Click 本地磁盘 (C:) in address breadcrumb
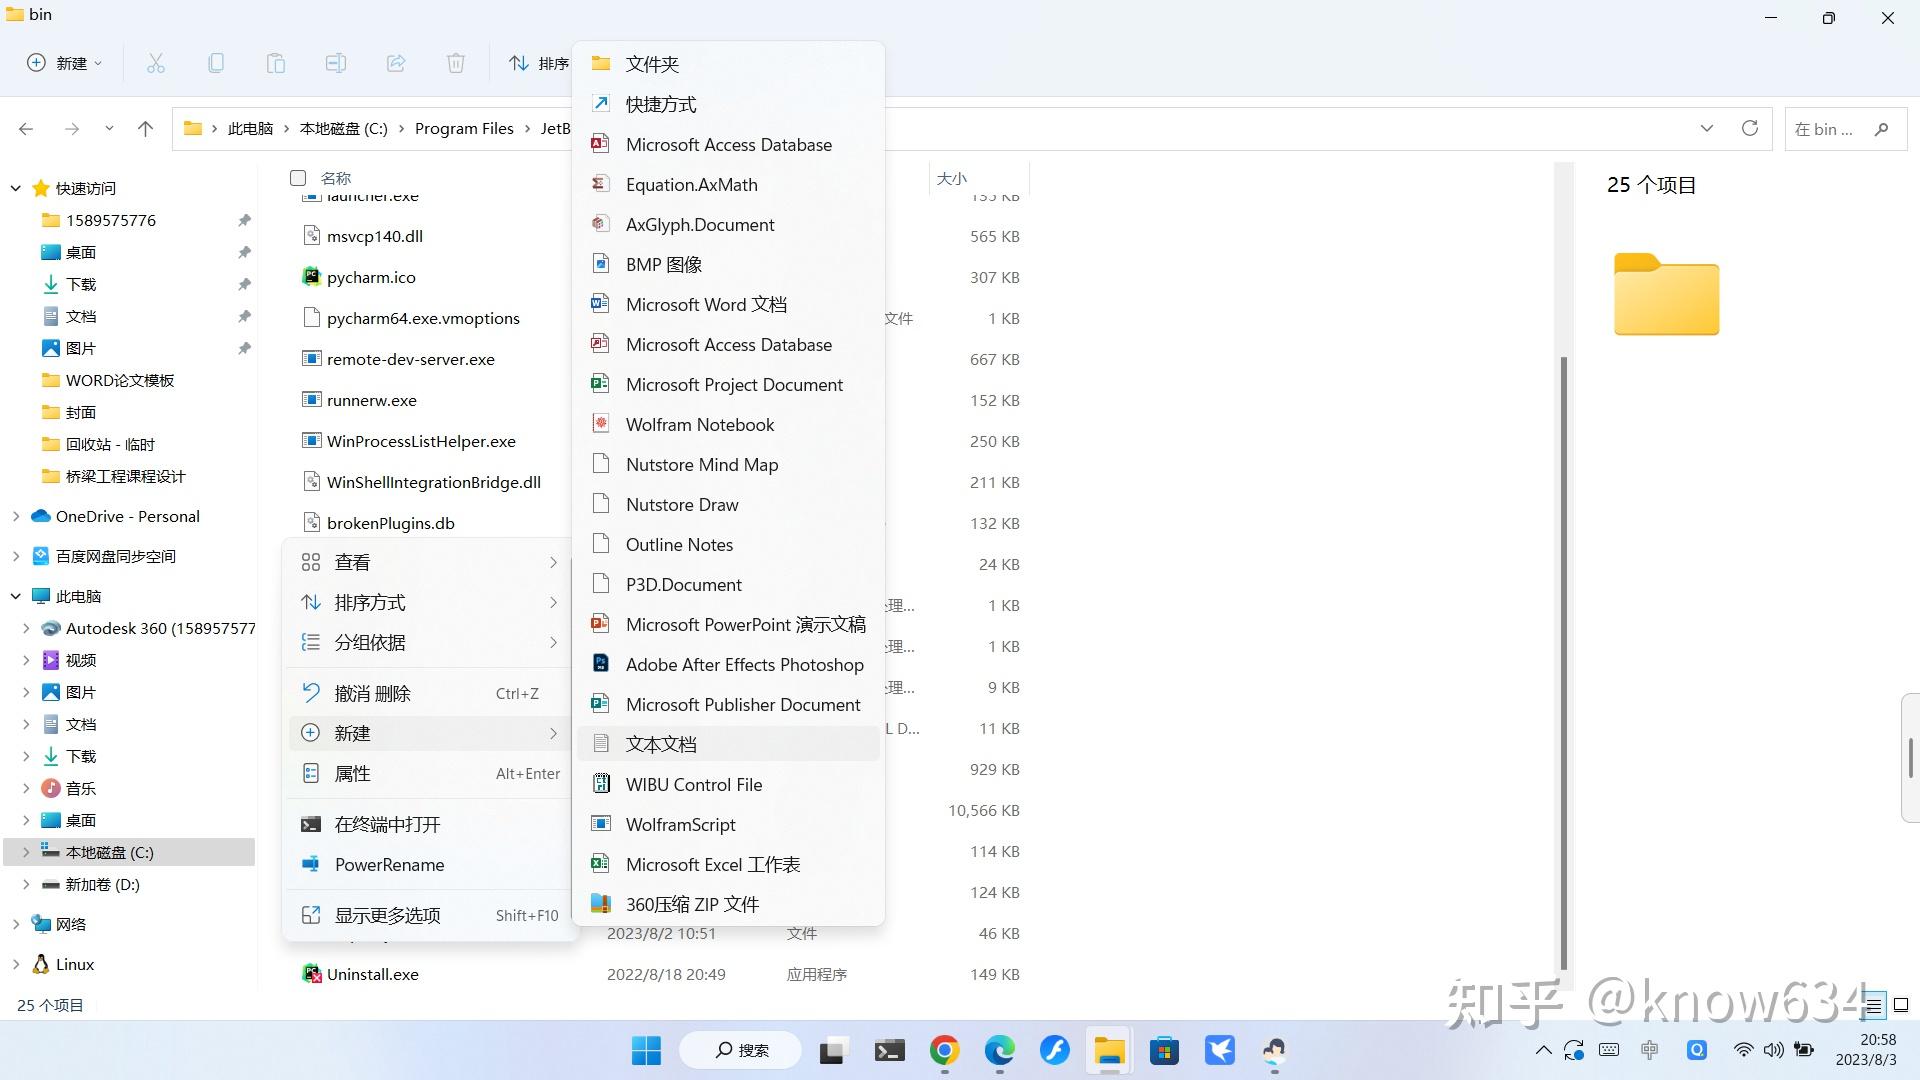This screenshot has height=1080, width=1920. click(344, 129)
